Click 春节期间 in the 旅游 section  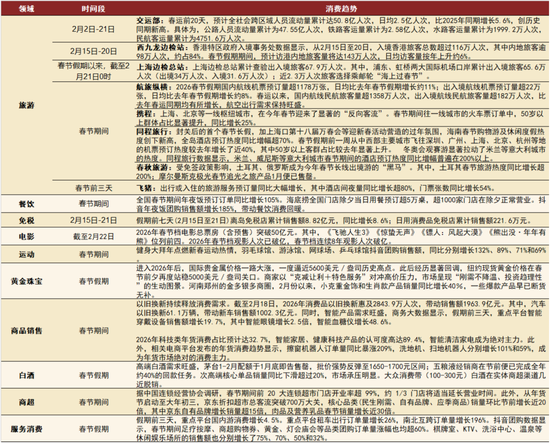pos(93,132)
